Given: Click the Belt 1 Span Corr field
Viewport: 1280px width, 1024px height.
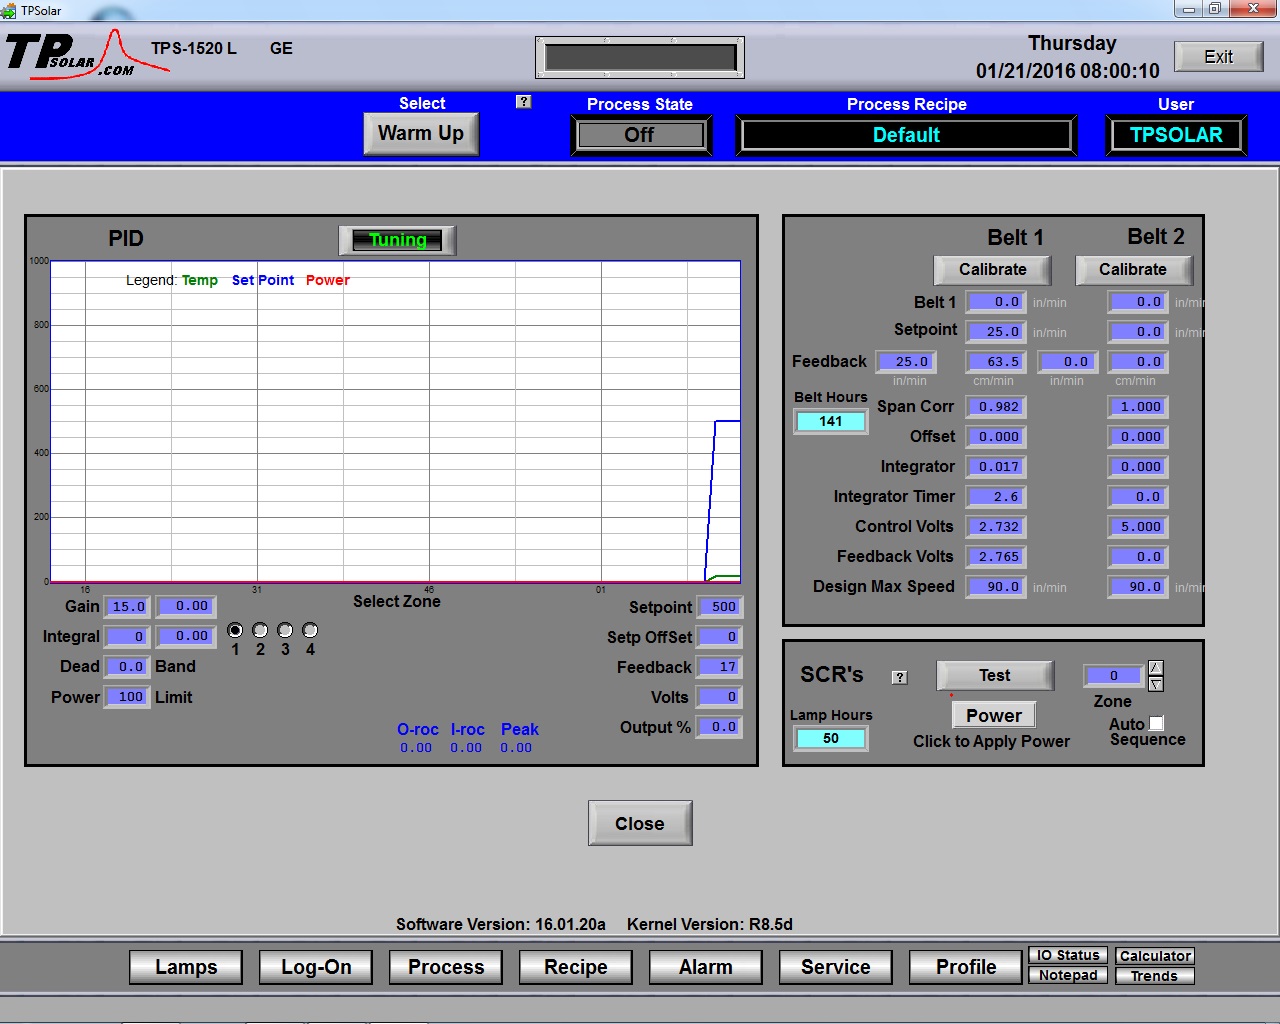Looking at the screenshot, I should click(997, 406).
